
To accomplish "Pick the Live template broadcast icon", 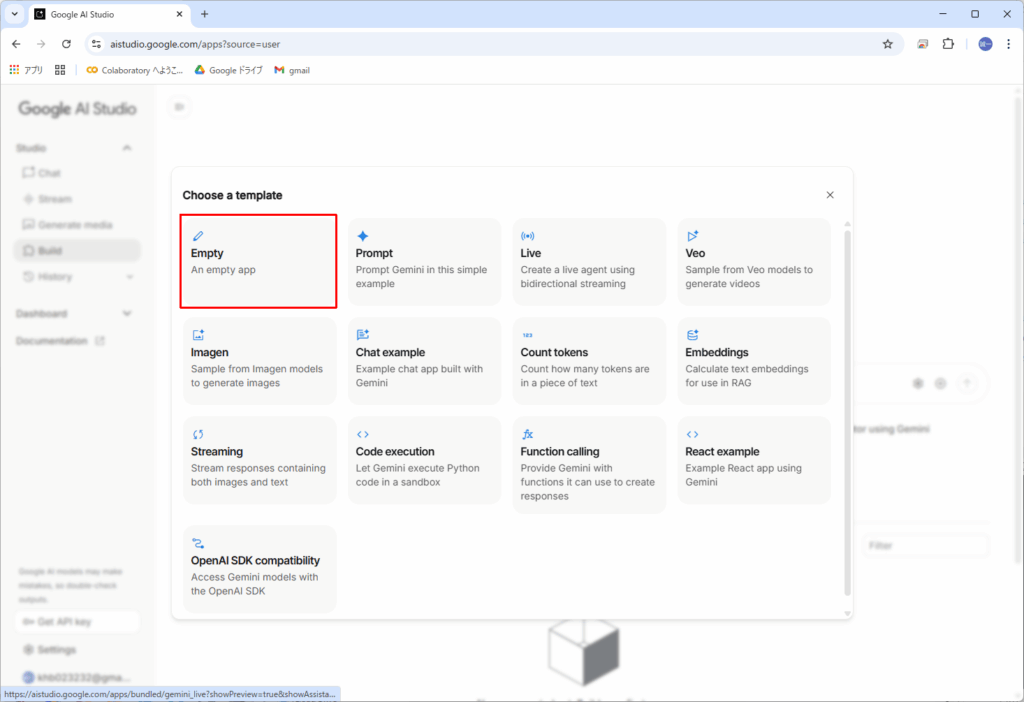I will [527, 236].
